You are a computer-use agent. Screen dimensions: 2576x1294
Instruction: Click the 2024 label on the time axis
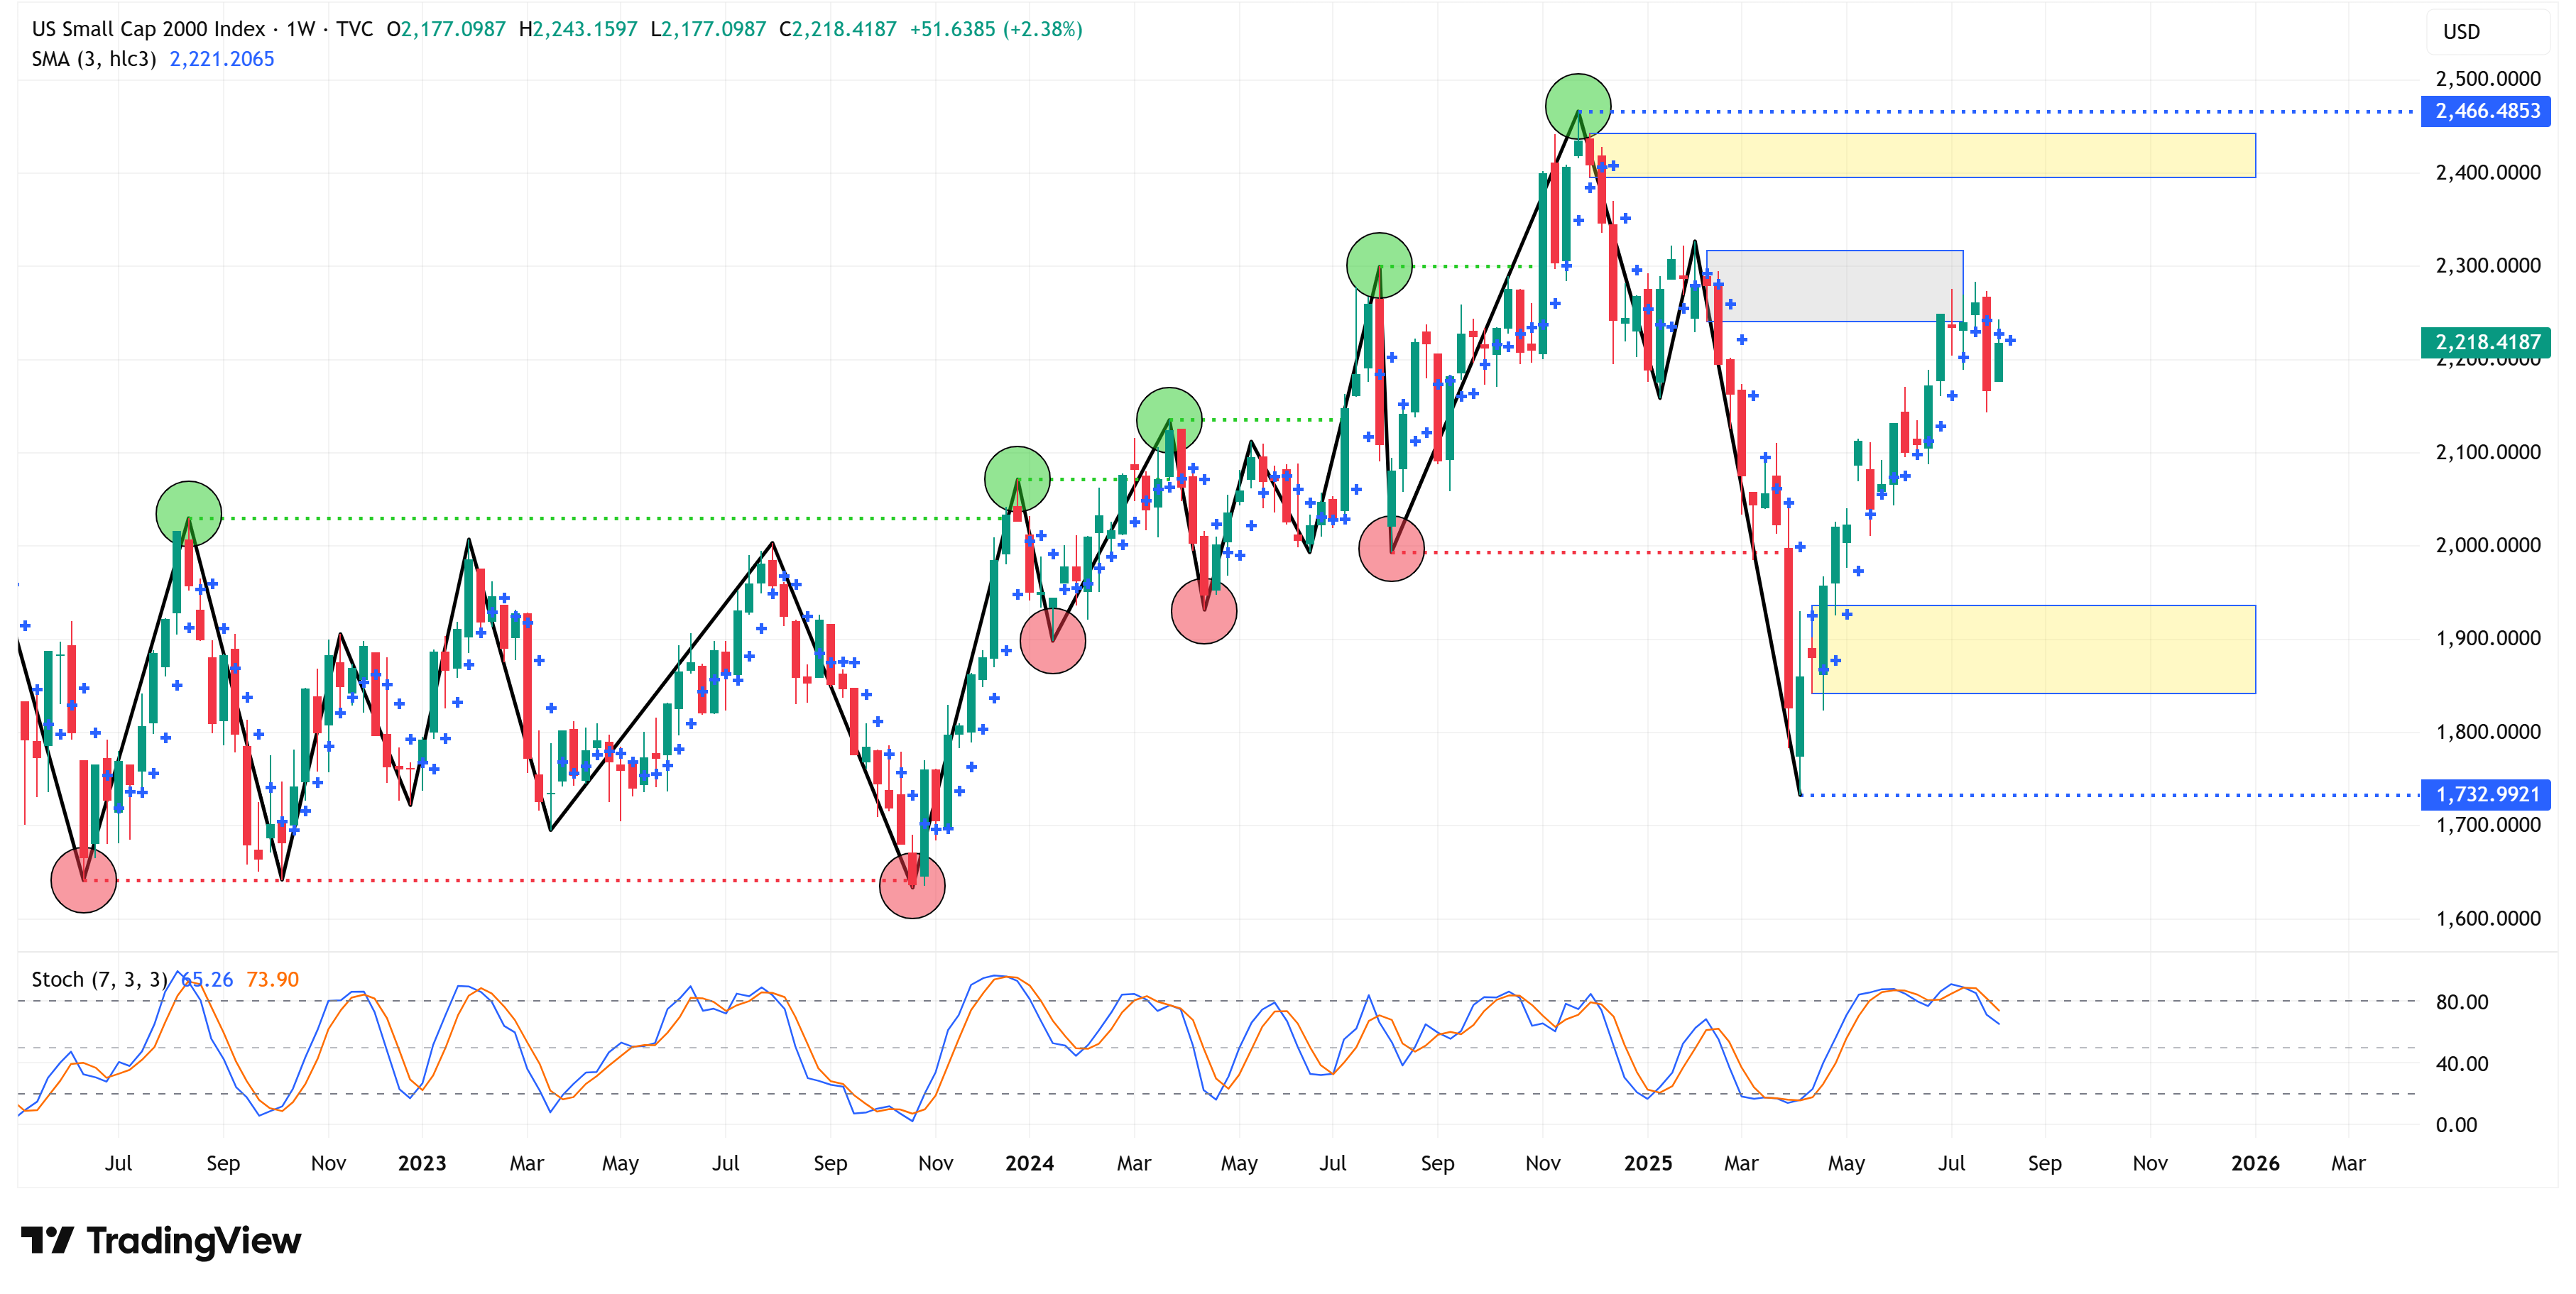click(1029, 1163)
